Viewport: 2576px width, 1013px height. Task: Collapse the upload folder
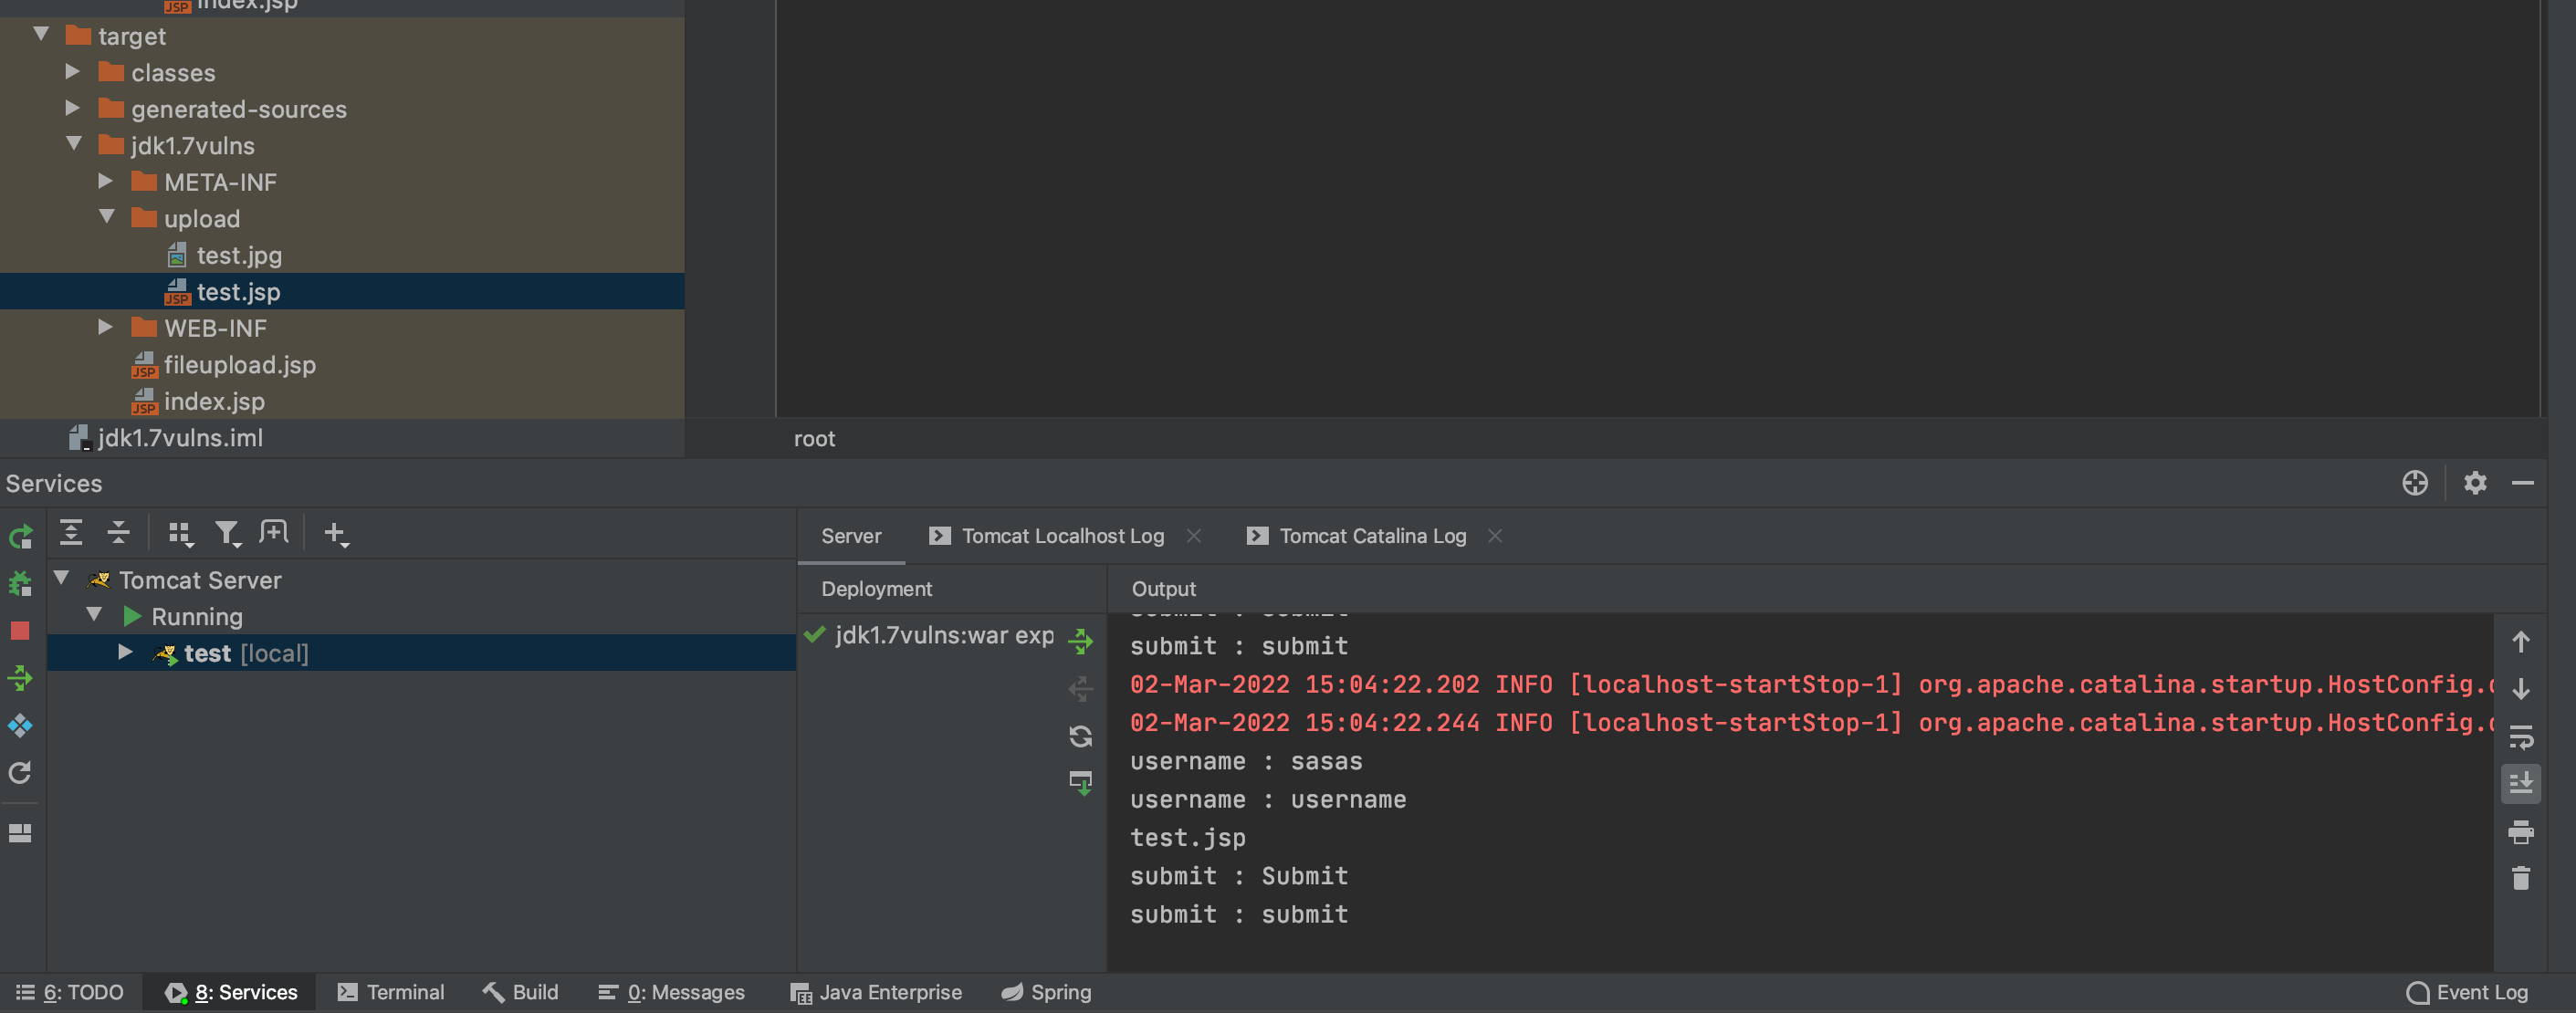pos(107,218)
